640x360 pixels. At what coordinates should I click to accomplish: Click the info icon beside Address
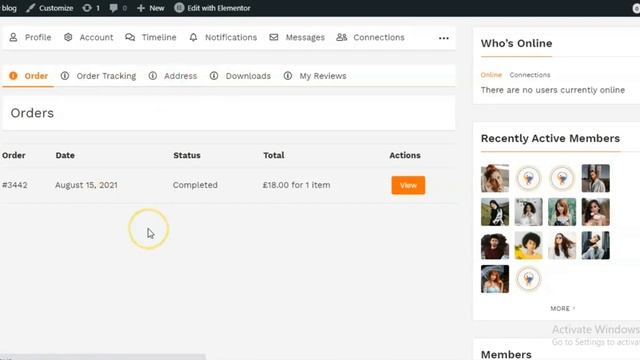click(153, 76)
